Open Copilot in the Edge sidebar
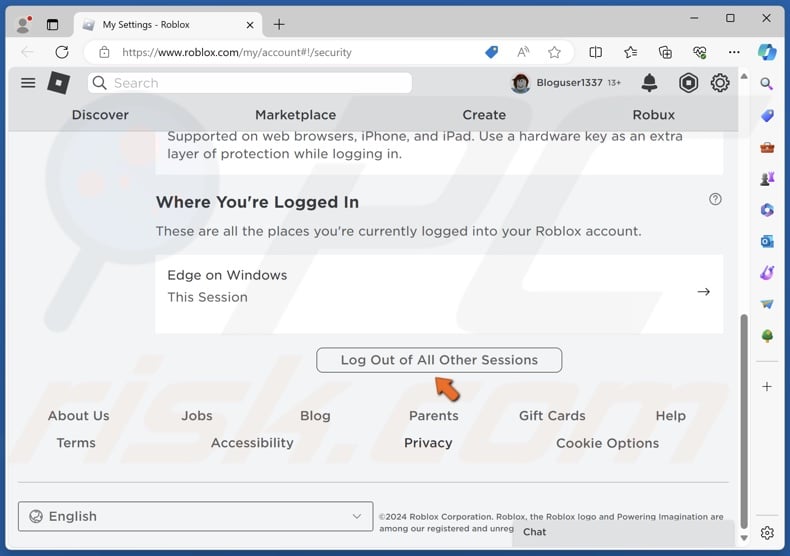The width and height of the screenshot is (790, 556). click(767, 52)
